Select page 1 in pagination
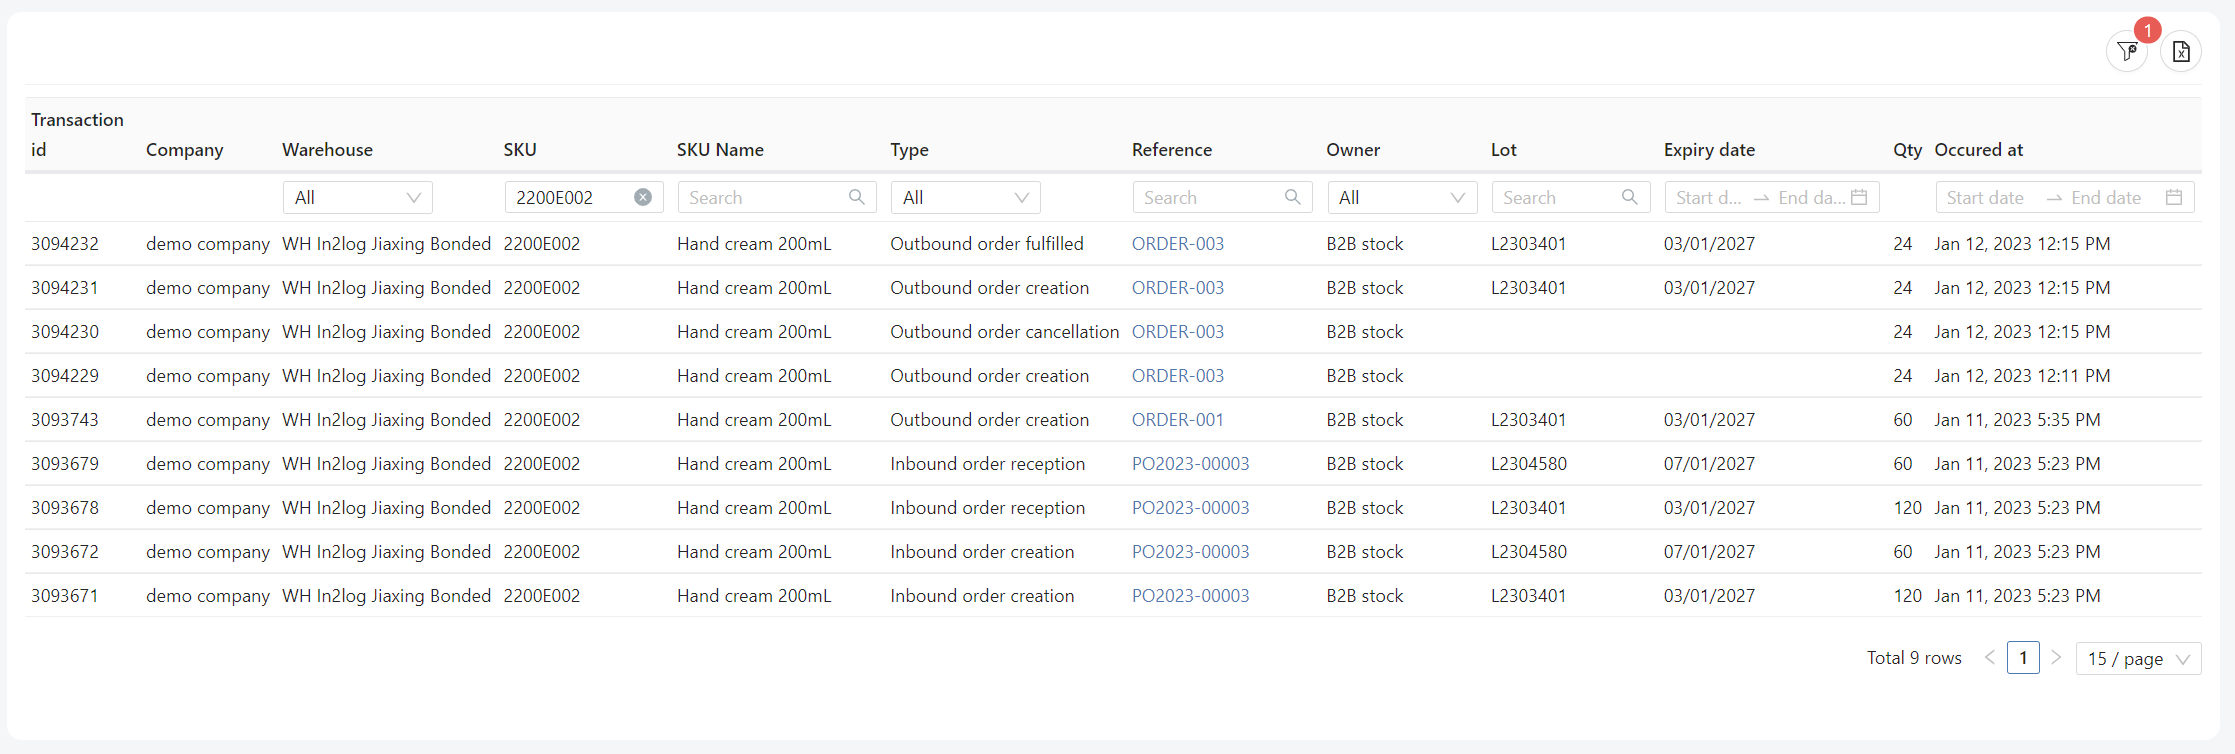 pos(2023,658)
